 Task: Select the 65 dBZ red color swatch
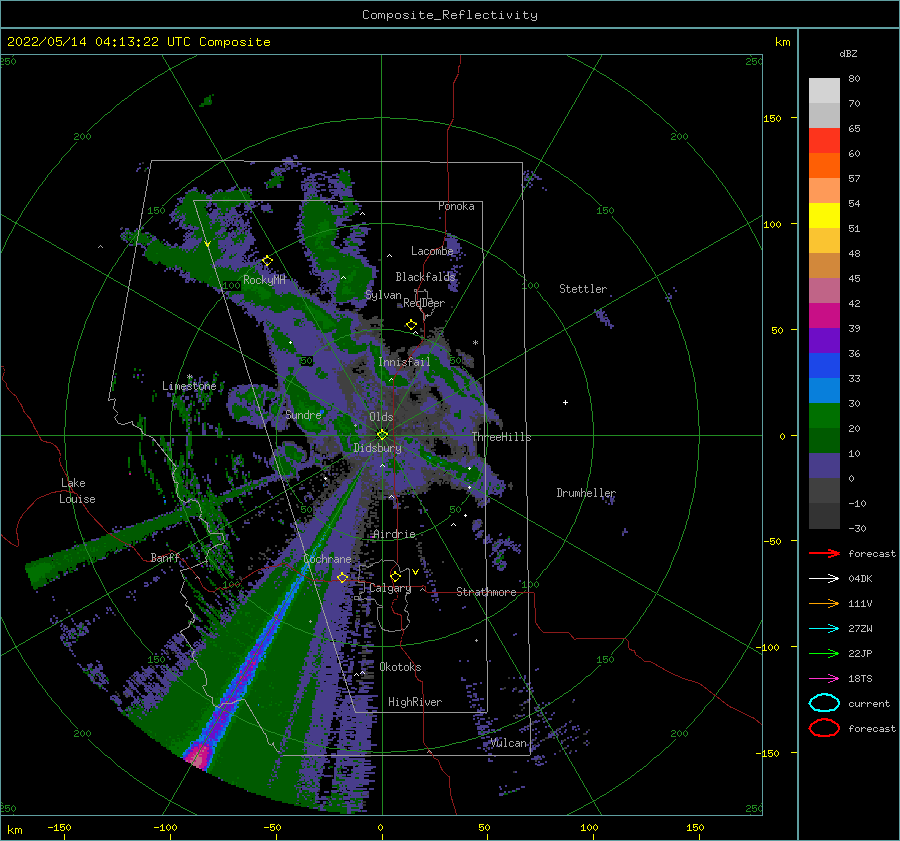point(824,141)
